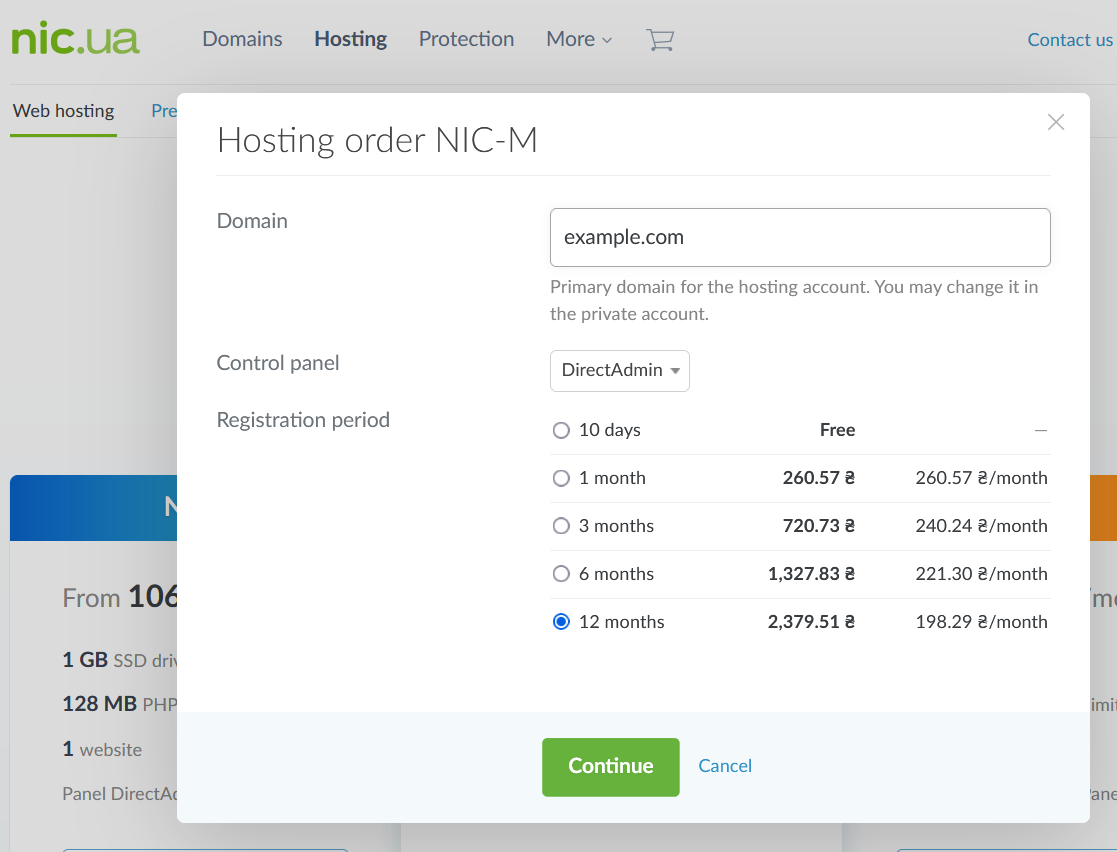
Task: Click the 12 months label text
Action: click(621, 622)
